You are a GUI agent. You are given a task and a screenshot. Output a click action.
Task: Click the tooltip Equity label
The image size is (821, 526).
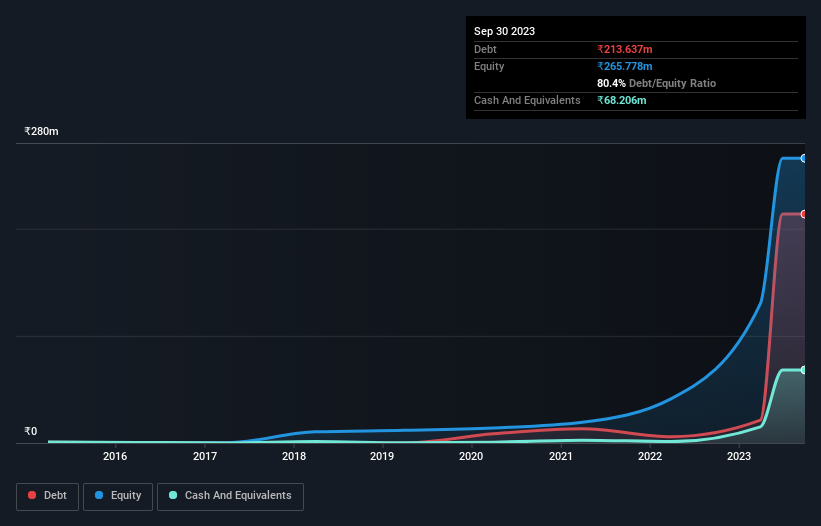[x=489, y=66]
